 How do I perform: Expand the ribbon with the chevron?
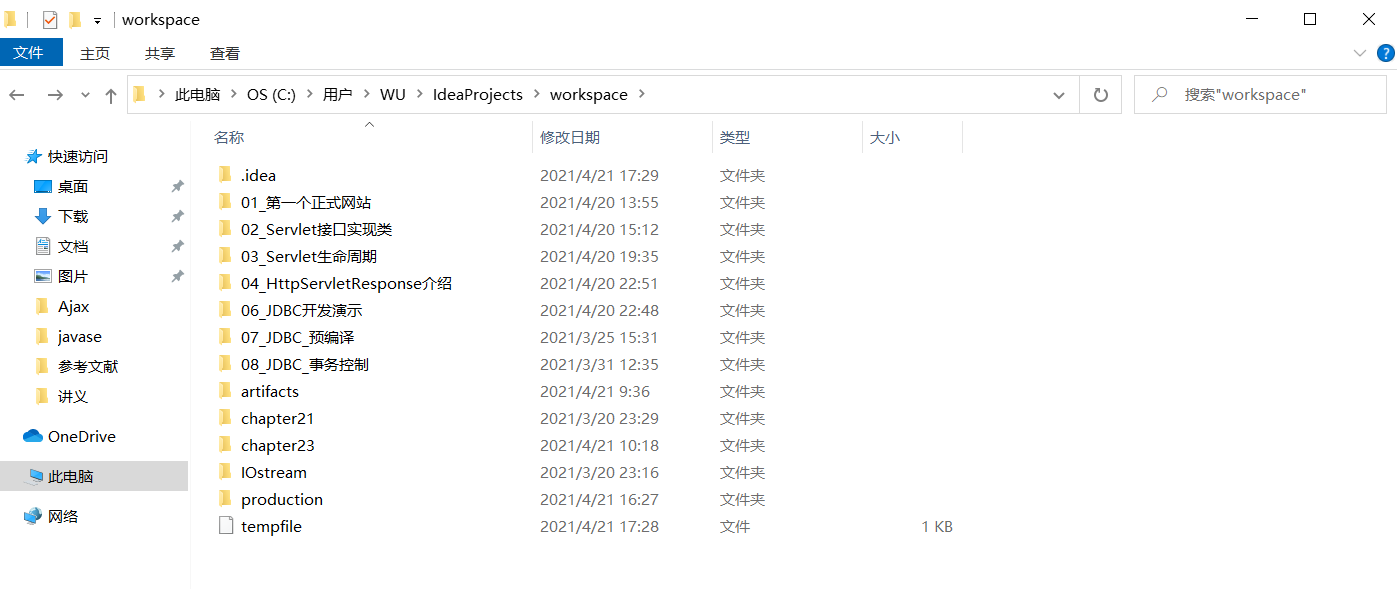tap(1360, 53)
